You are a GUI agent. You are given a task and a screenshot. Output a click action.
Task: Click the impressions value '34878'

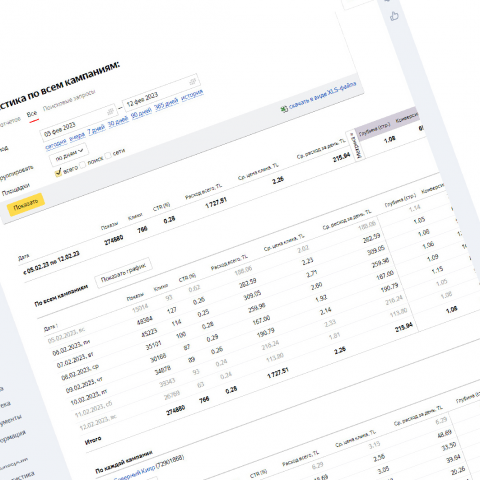pyautogui.click(x=163, y=370)
